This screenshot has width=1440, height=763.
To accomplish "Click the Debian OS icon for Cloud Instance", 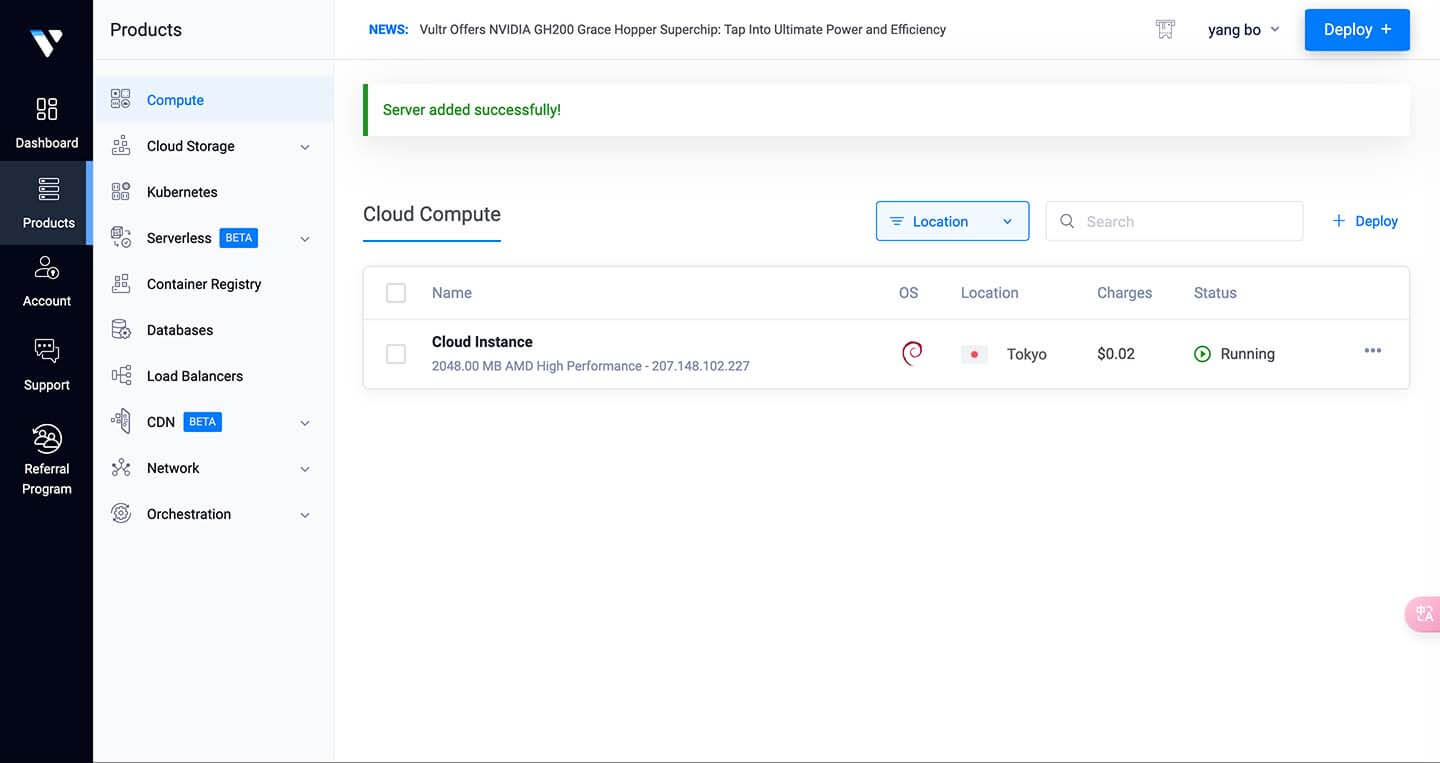I will pos(912,353).
